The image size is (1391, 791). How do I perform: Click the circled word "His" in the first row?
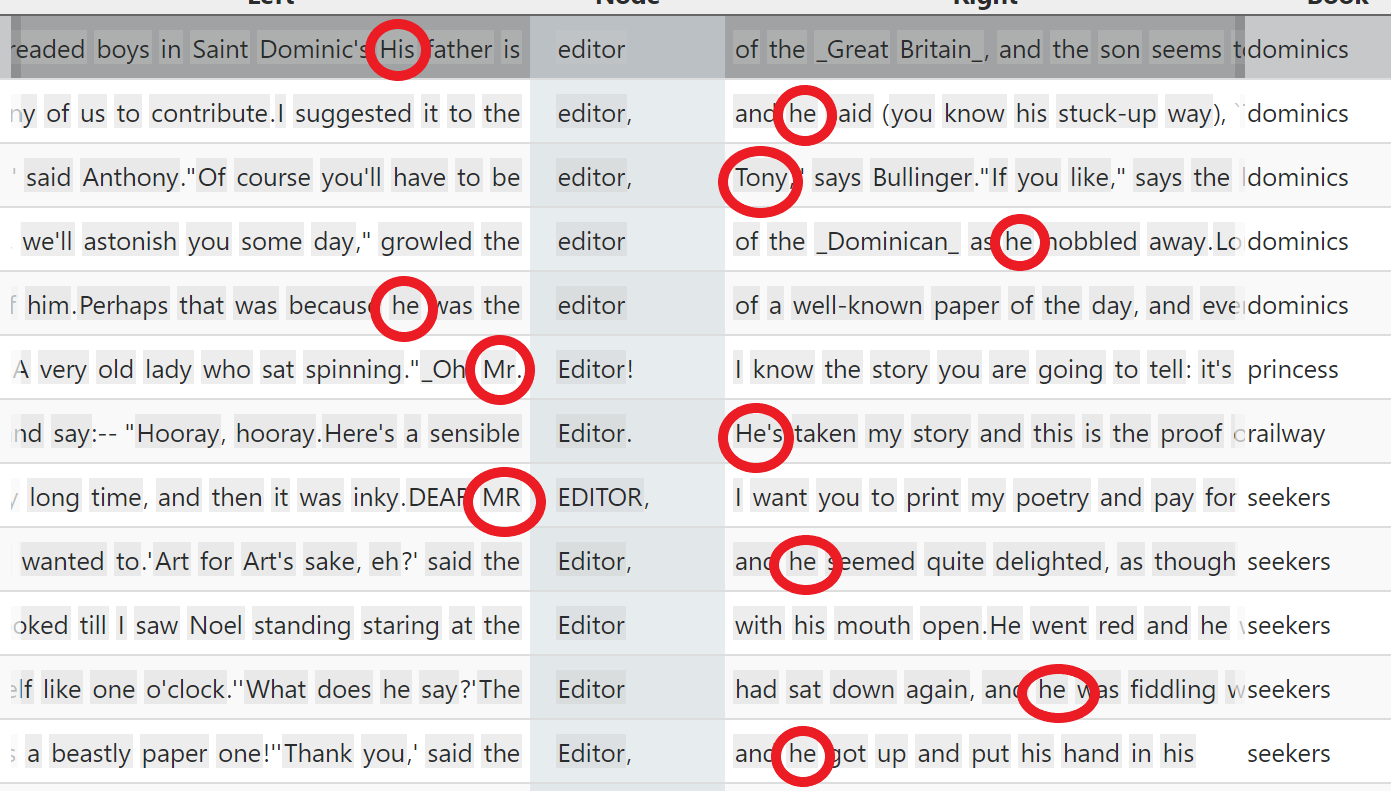point(397,50)
